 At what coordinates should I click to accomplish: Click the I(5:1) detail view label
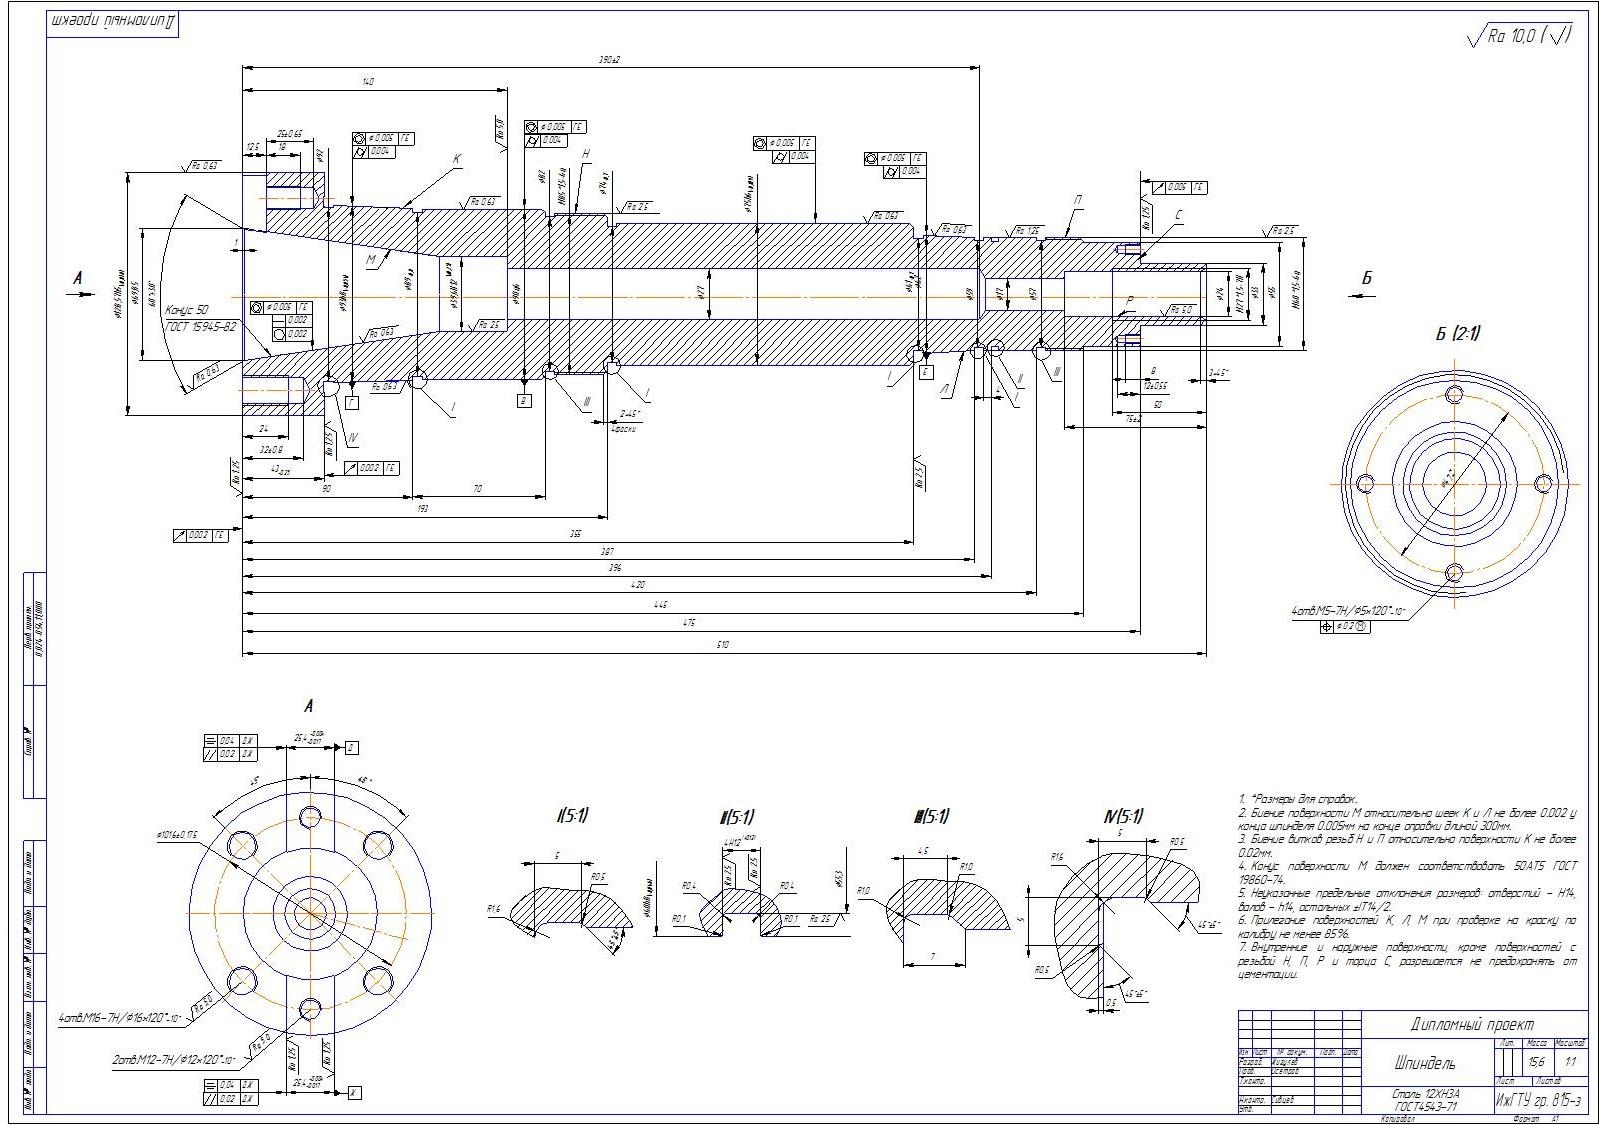coord(571,816)
